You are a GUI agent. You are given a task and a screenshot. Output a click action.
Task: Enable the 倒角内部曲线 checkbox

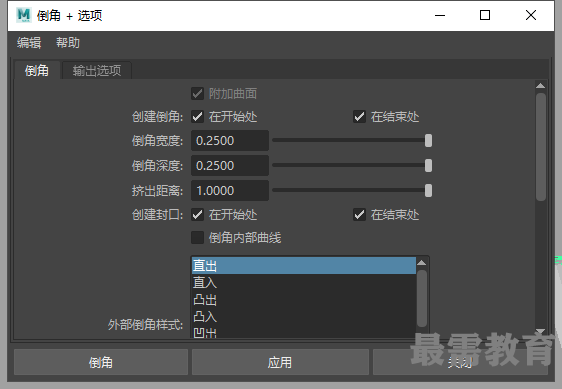tap(197, 237)
